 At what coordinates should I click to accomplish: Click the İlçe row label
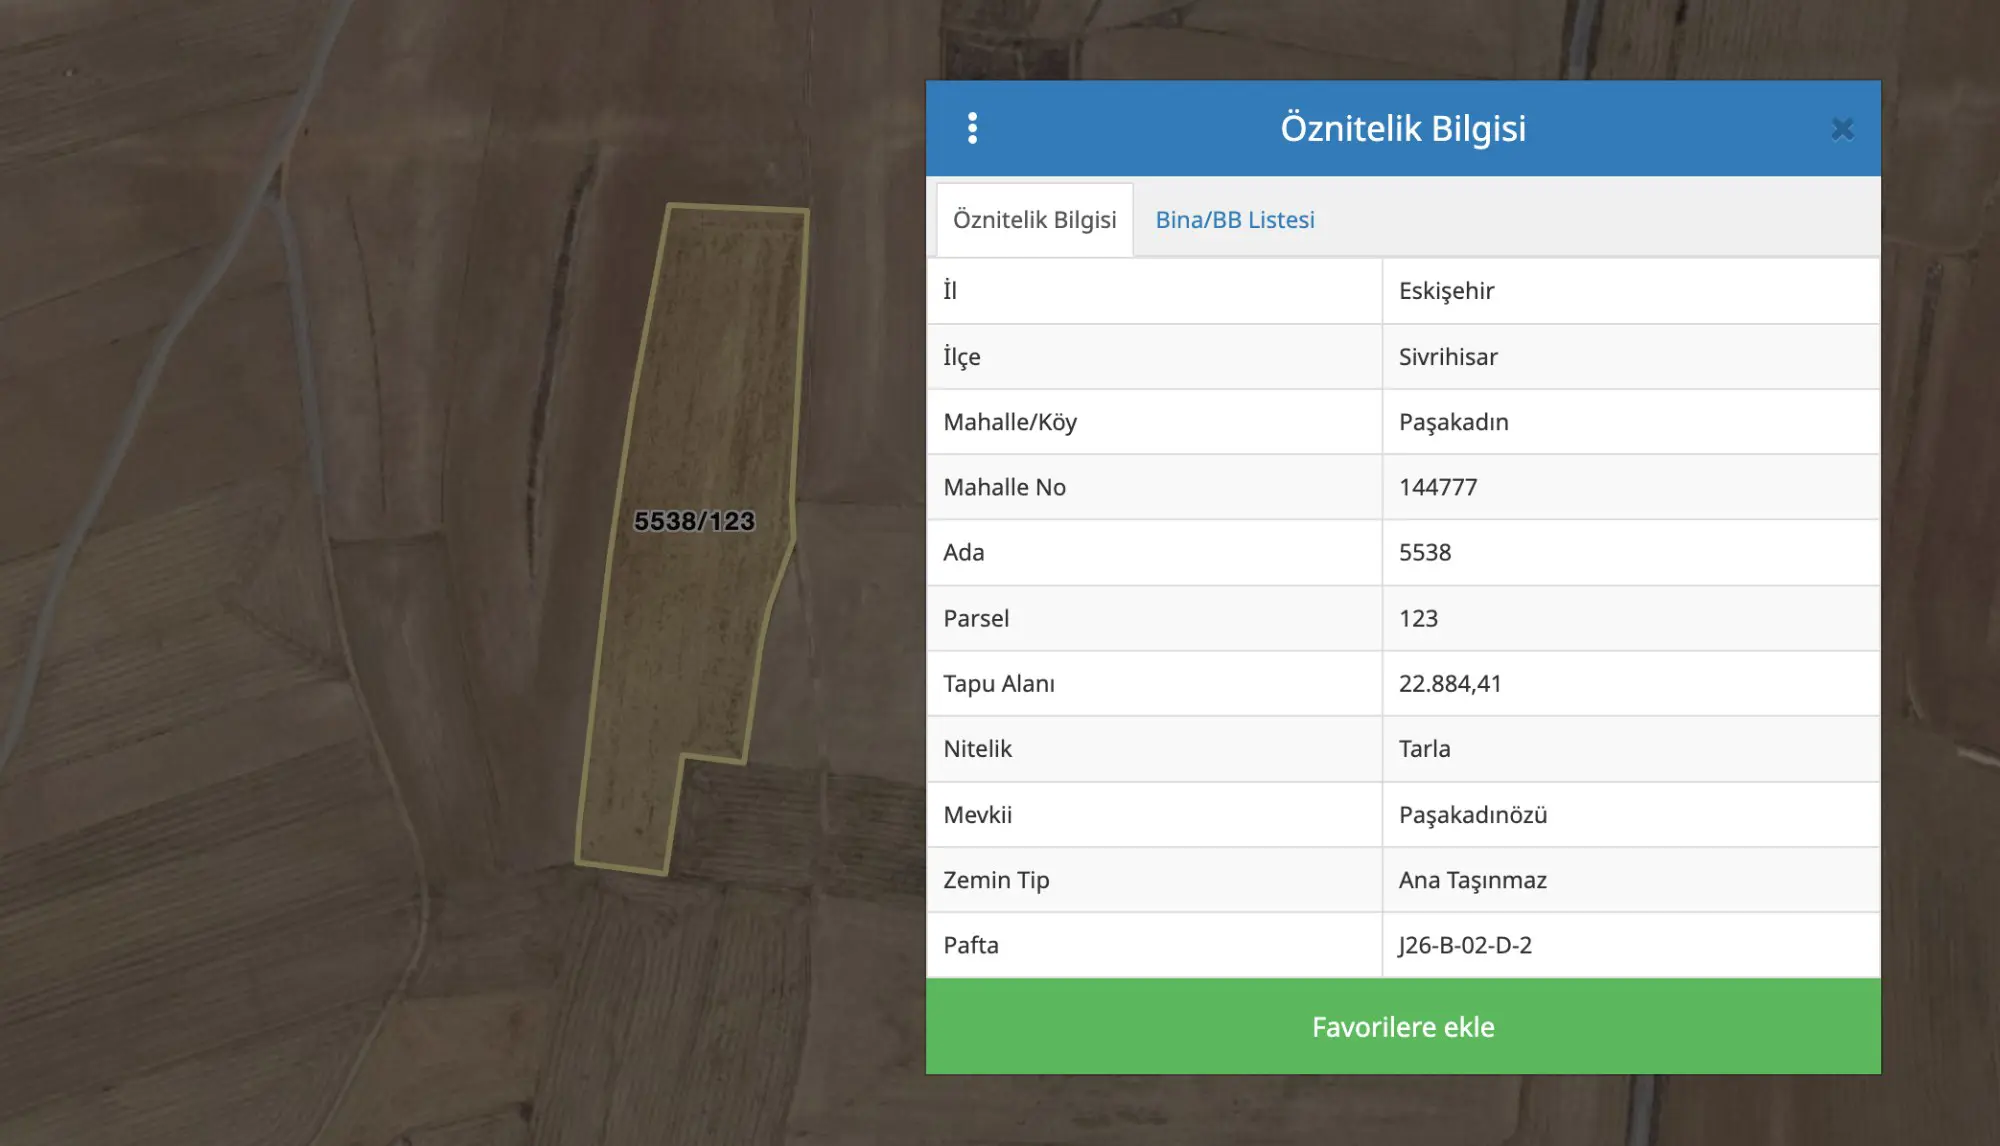(961, 357)
